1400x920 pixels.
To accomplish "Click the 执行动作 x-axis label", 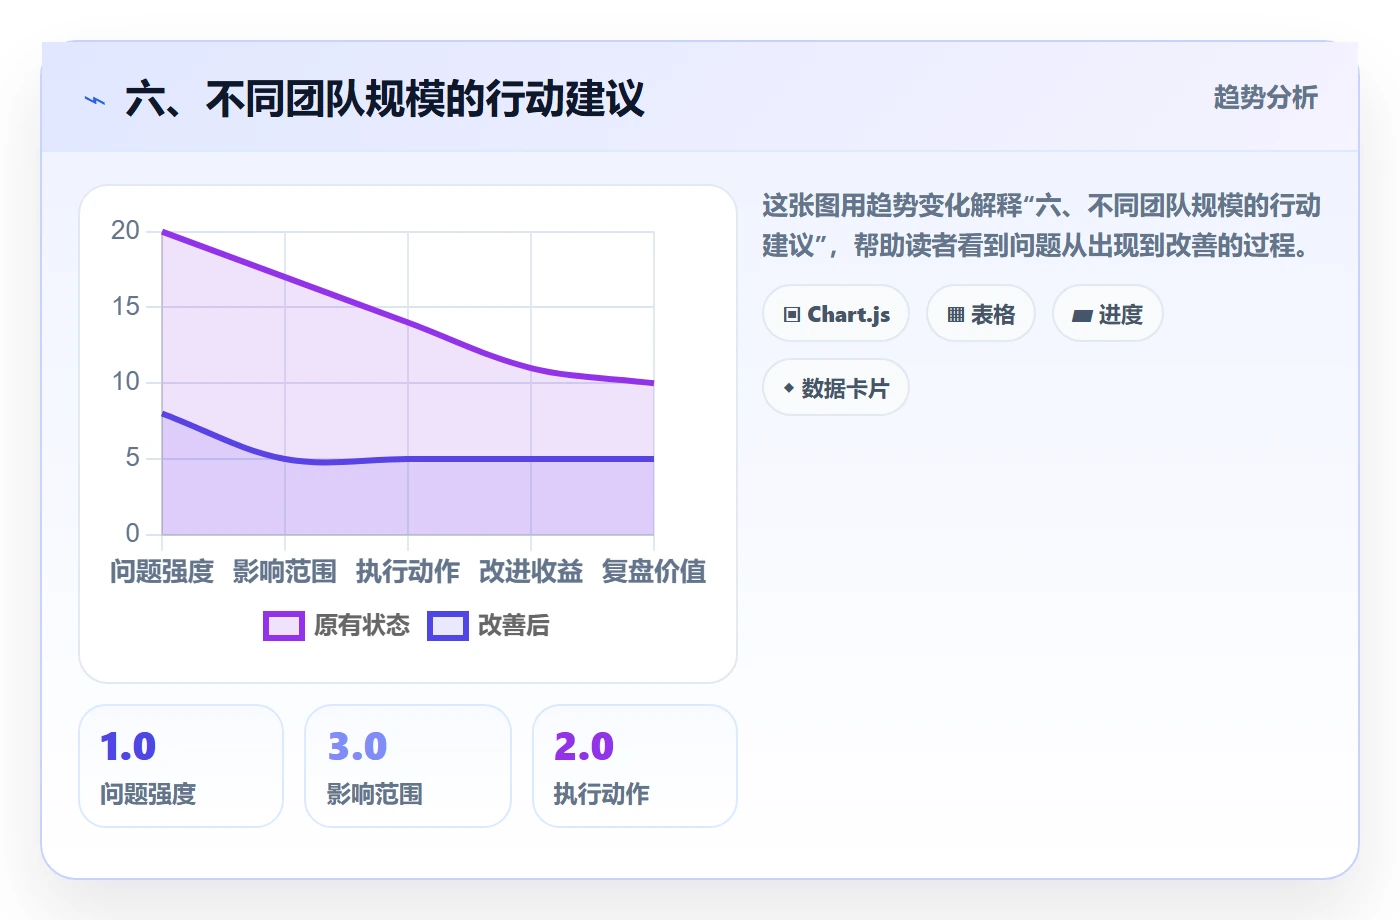I will tap(408, 572).
